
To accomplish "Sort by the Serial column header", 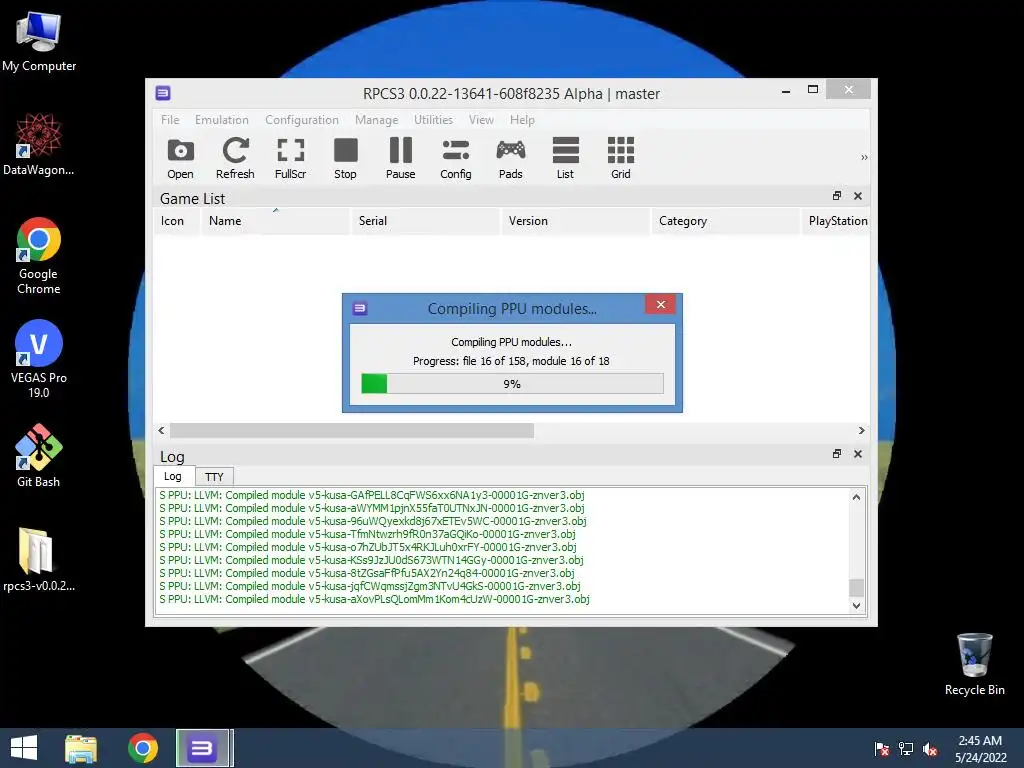I will [x=426, y=221].
